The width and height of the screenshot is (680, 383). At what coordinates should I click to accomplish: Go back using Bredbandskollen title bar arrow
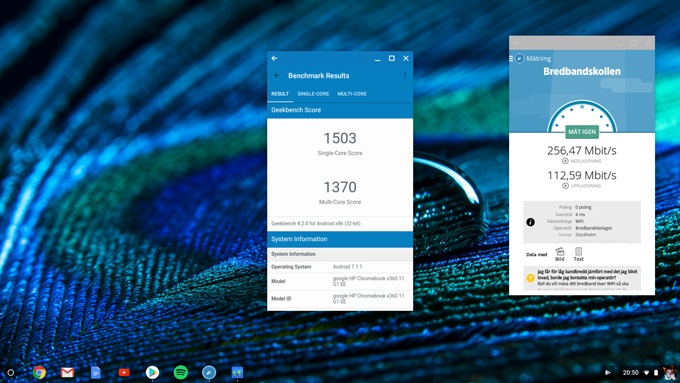coord(517,43)
